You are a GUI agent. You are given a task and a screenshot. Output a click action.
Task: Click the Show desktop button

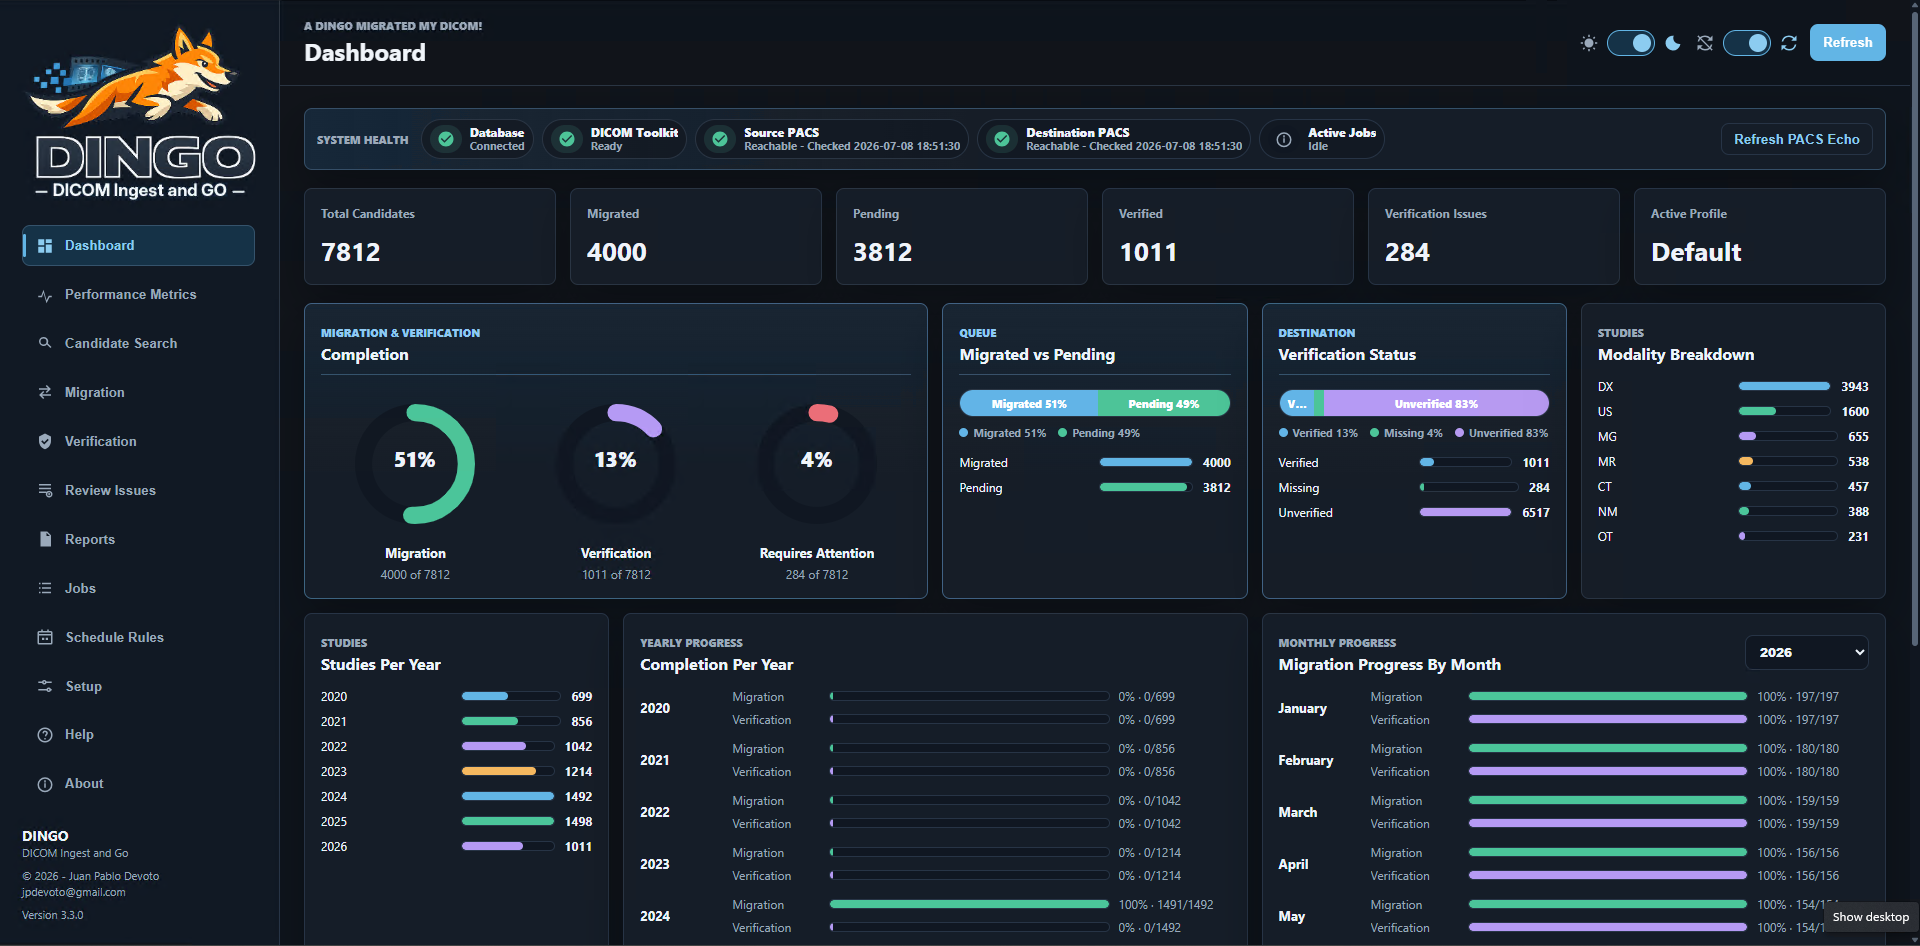(x=1870, y=917)
